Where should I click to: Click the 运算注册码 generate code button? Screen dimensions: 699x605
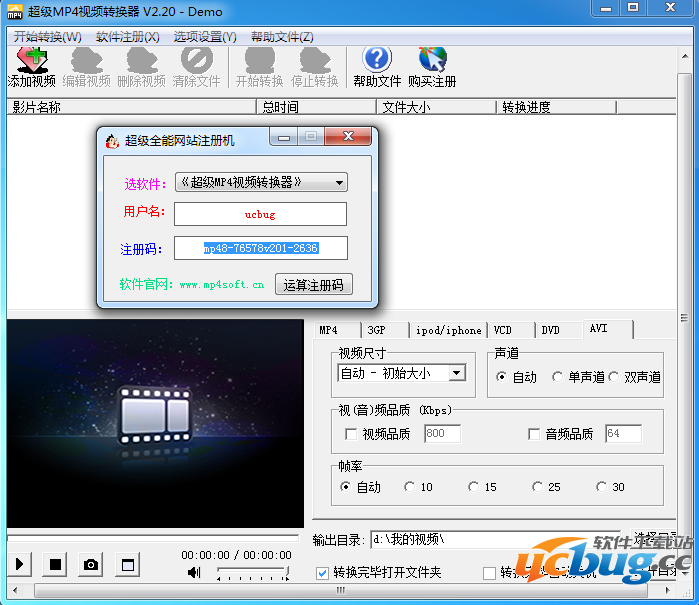[314, 284]
